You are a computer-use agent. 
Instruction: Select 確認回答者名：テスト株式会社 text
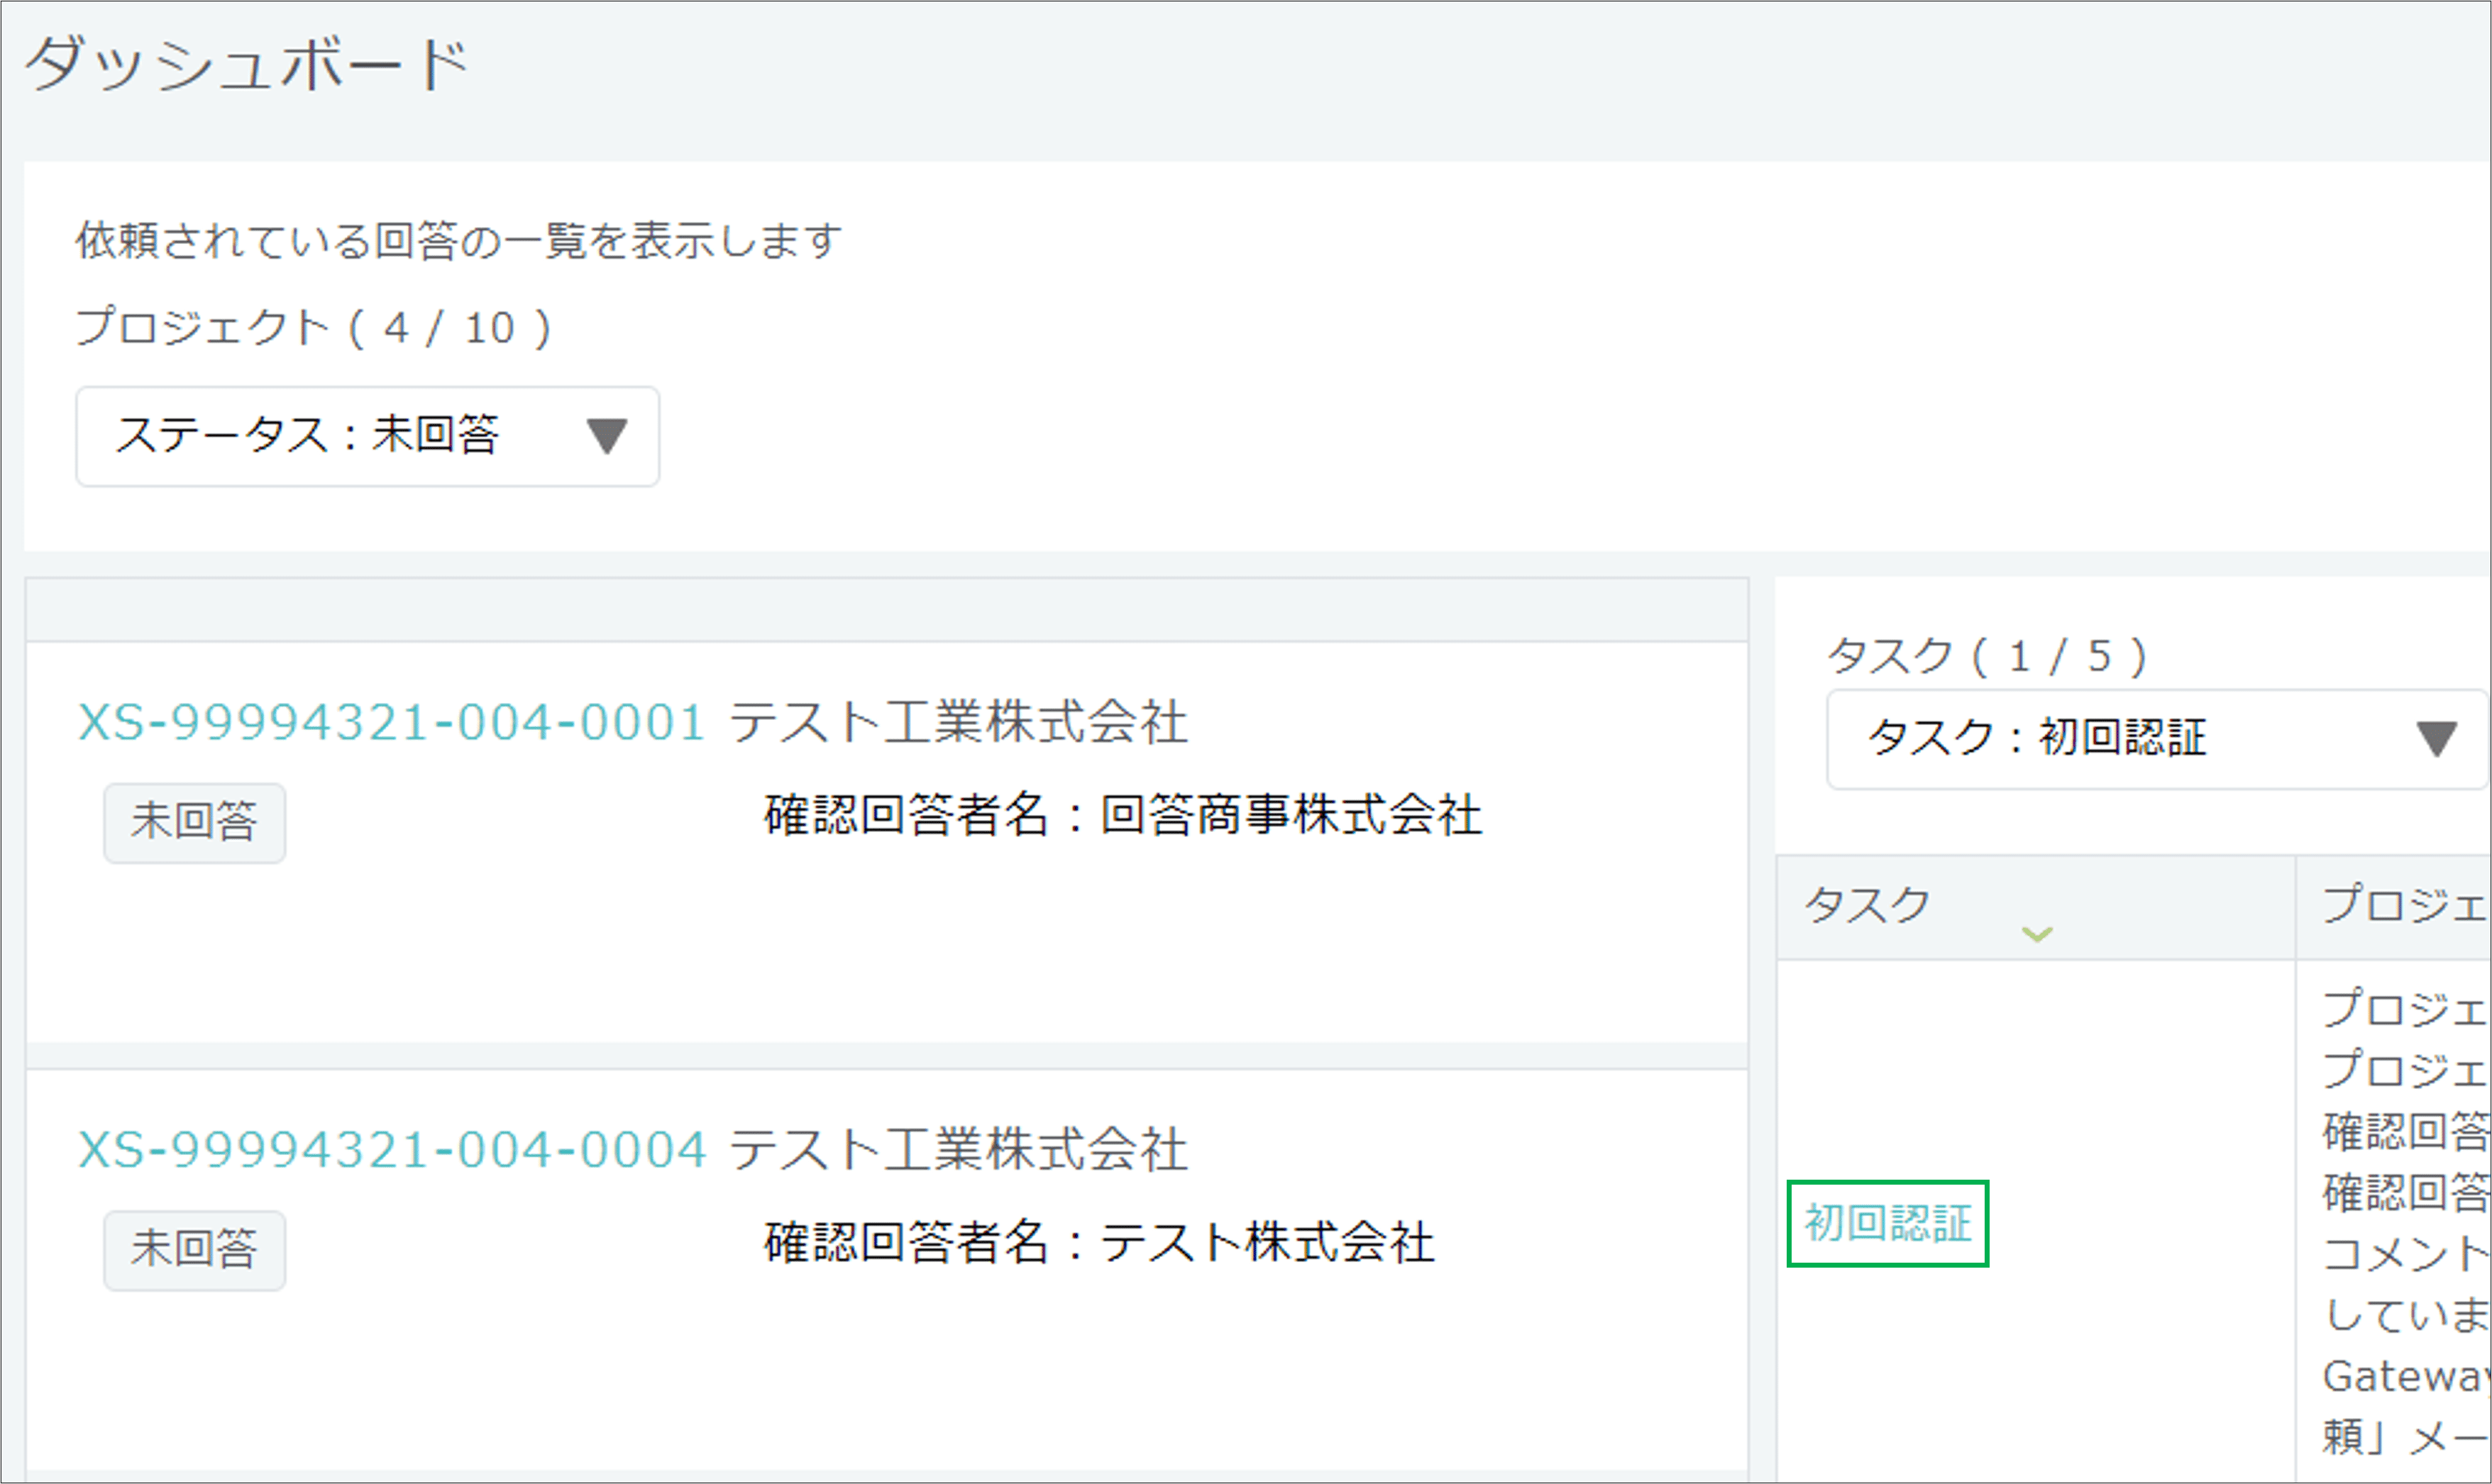pos(1098,1243)
